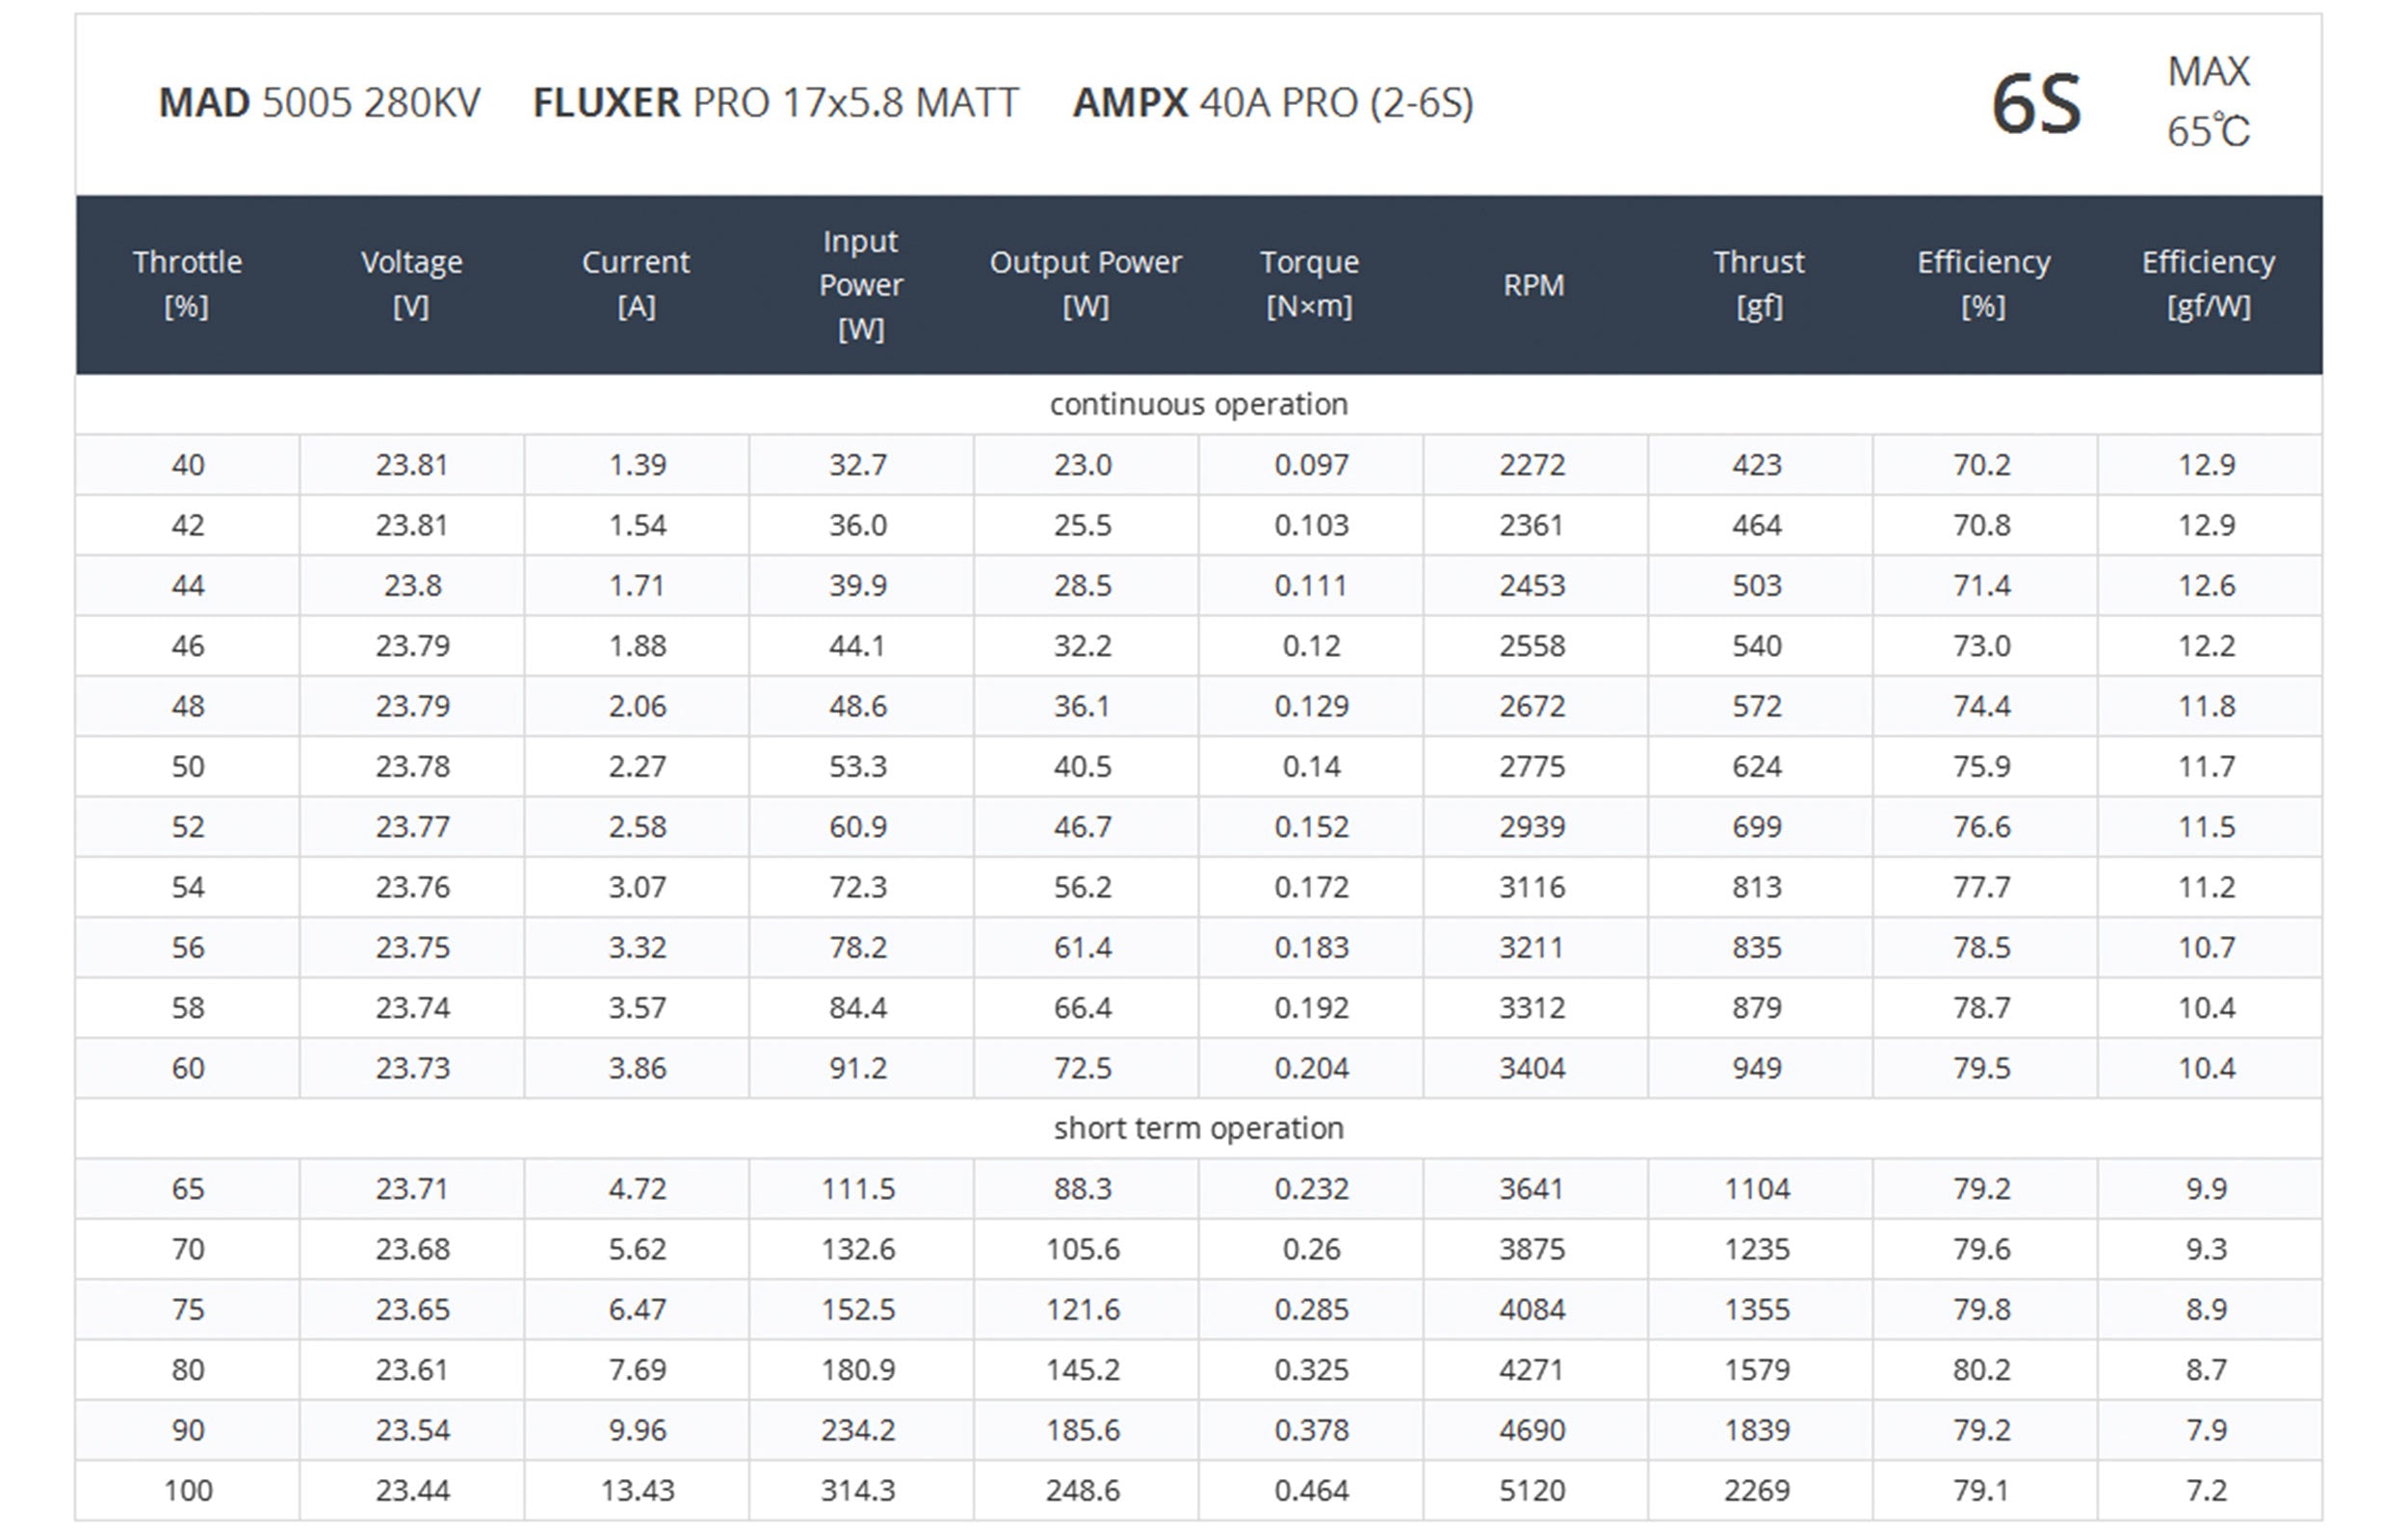Click the Efficiency [%] column header
The image size is (2408, 1532).
click(x=1983, y=284)
